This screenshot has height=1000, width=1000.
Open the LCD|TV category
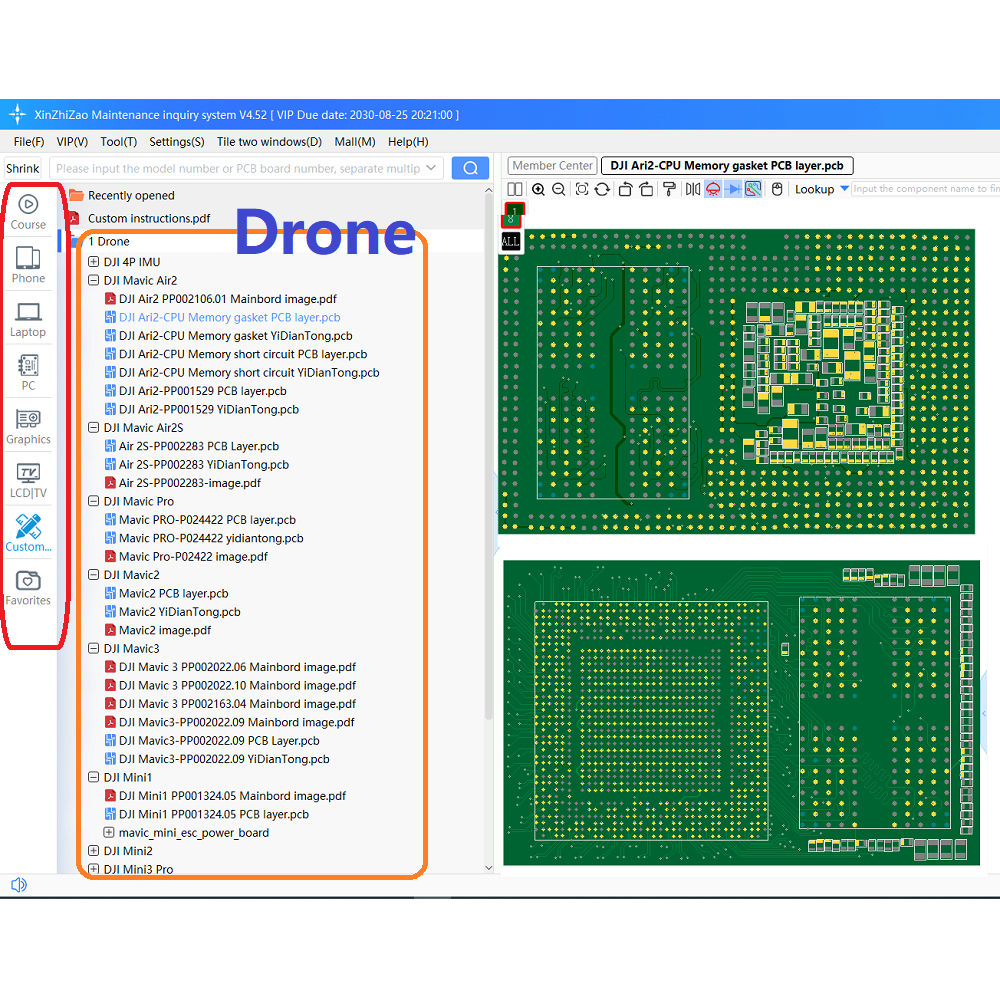point(28,480)
